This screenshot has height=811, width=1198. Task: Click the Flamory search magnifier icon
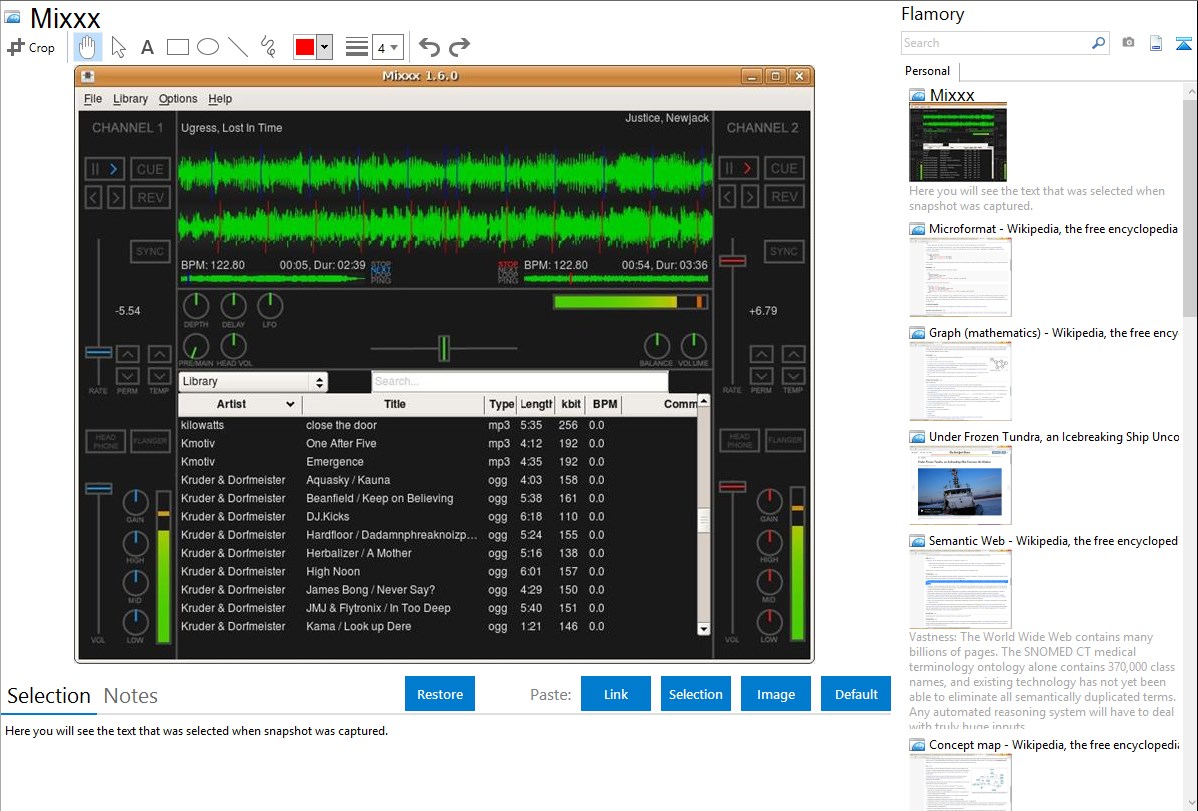(x=1098, y=43)
